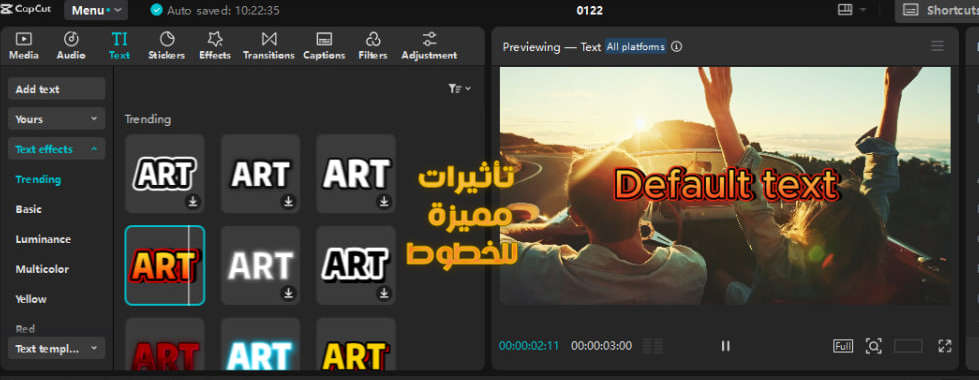Click the All platforms tag
979x380 pixels.
[x=636, y=46]
